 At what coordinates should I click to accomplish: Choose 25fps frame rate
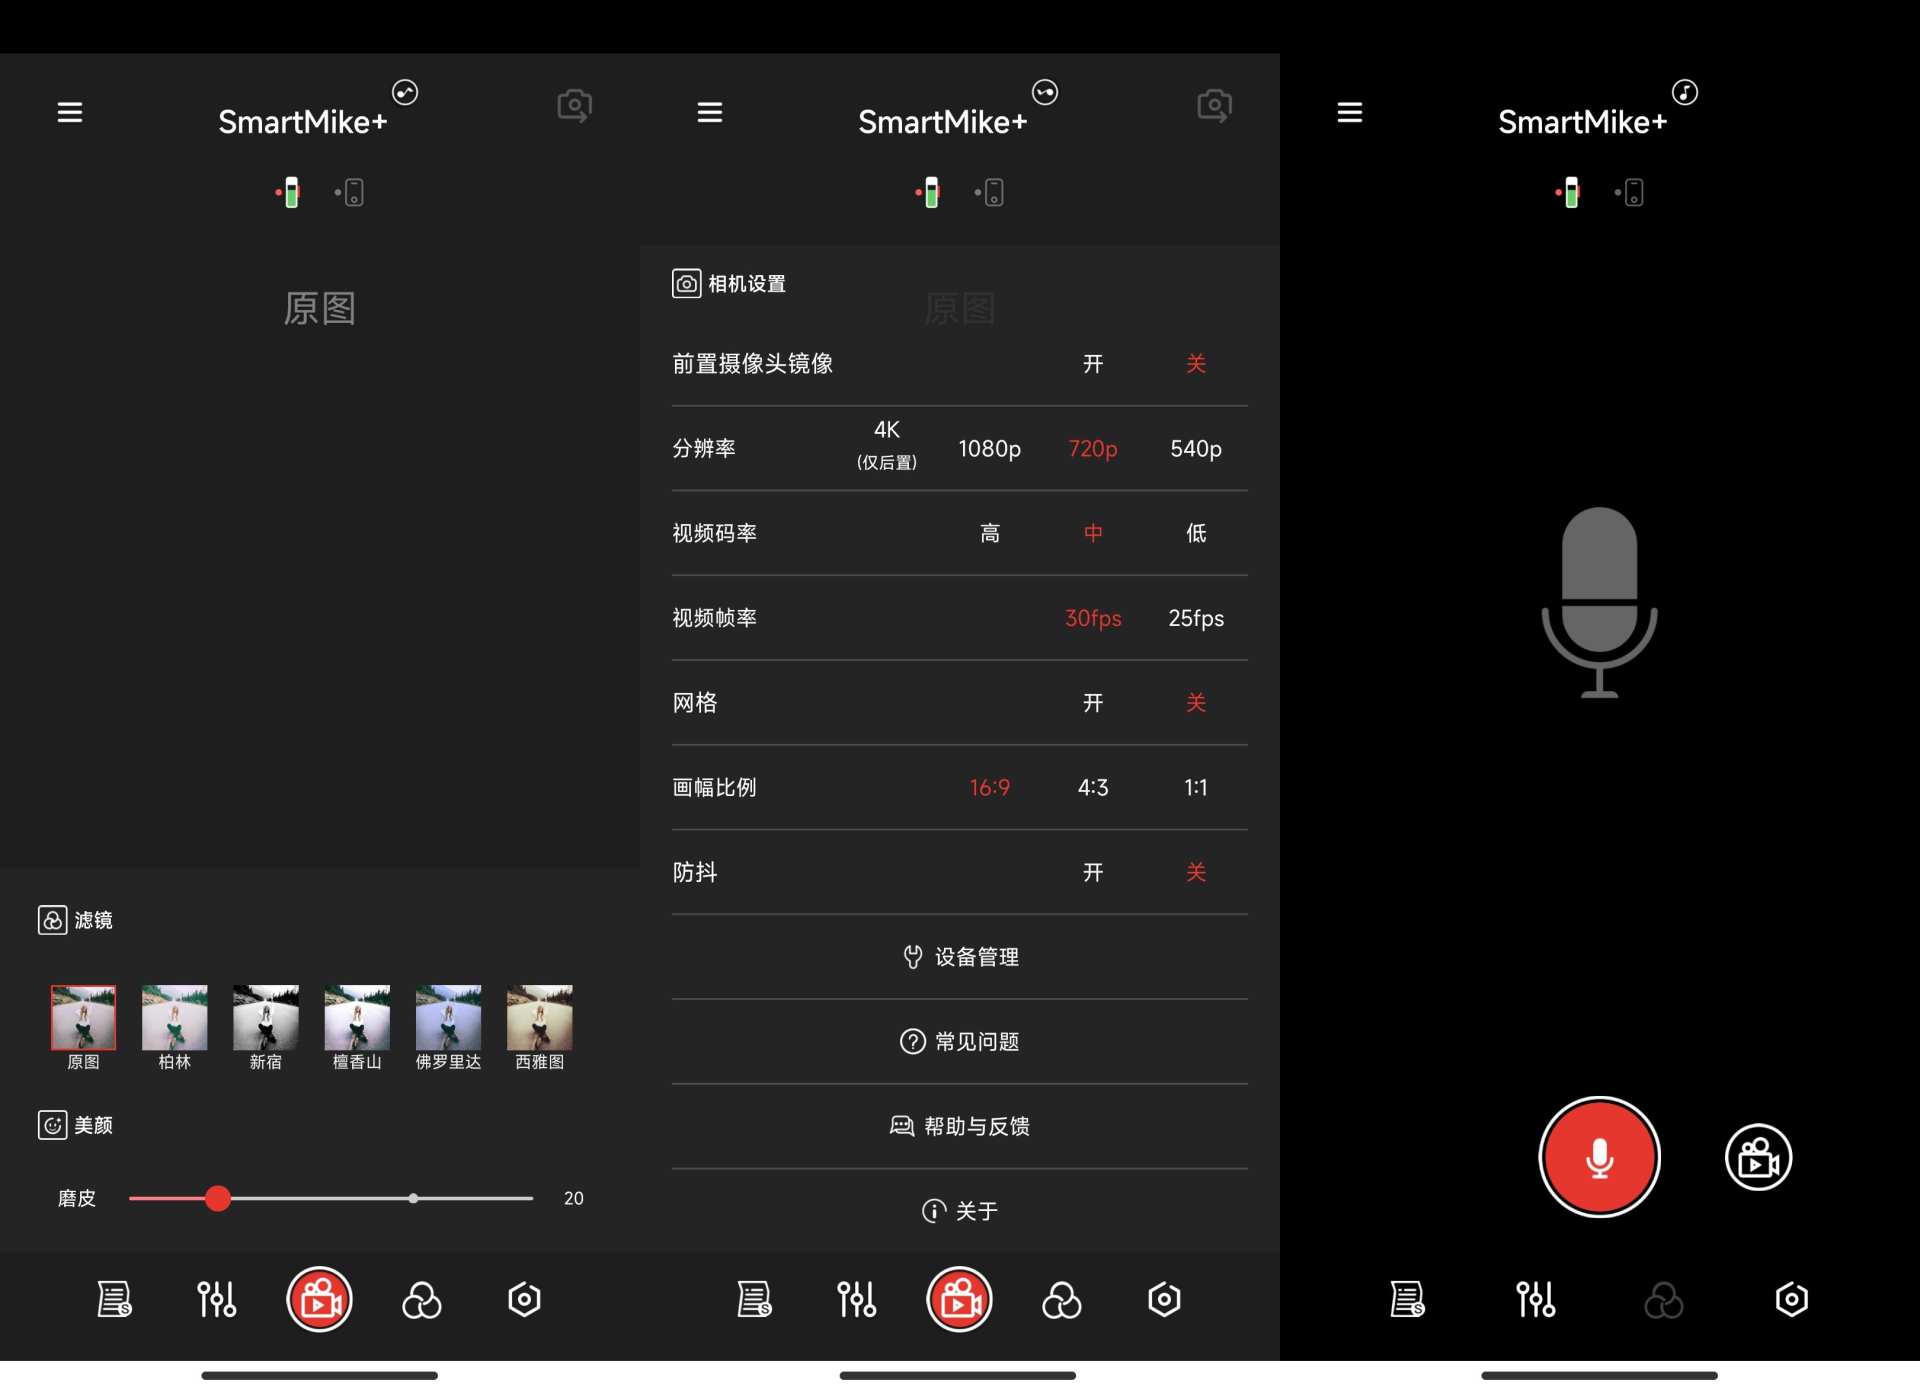point(1196,618)
